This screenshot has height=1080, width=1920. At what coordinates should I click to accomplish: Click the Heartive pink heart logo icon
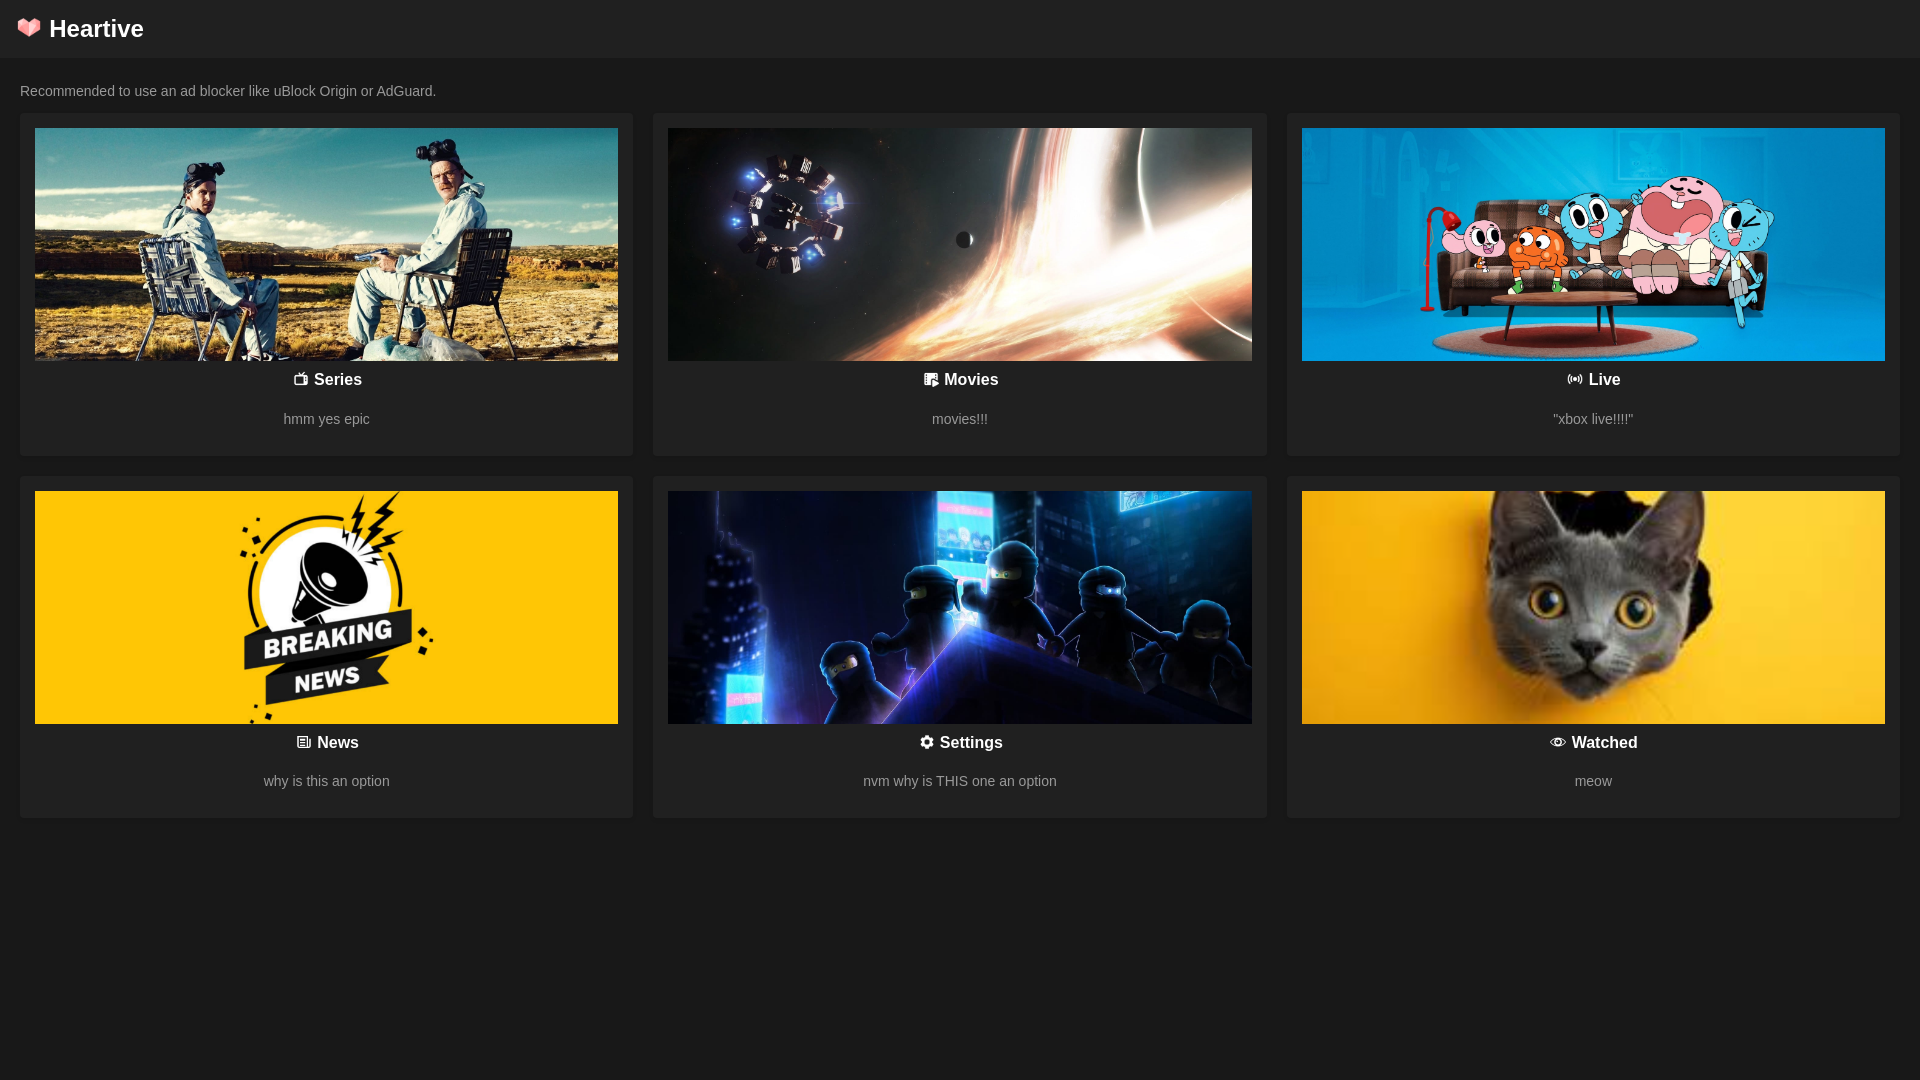coord(29,28)
